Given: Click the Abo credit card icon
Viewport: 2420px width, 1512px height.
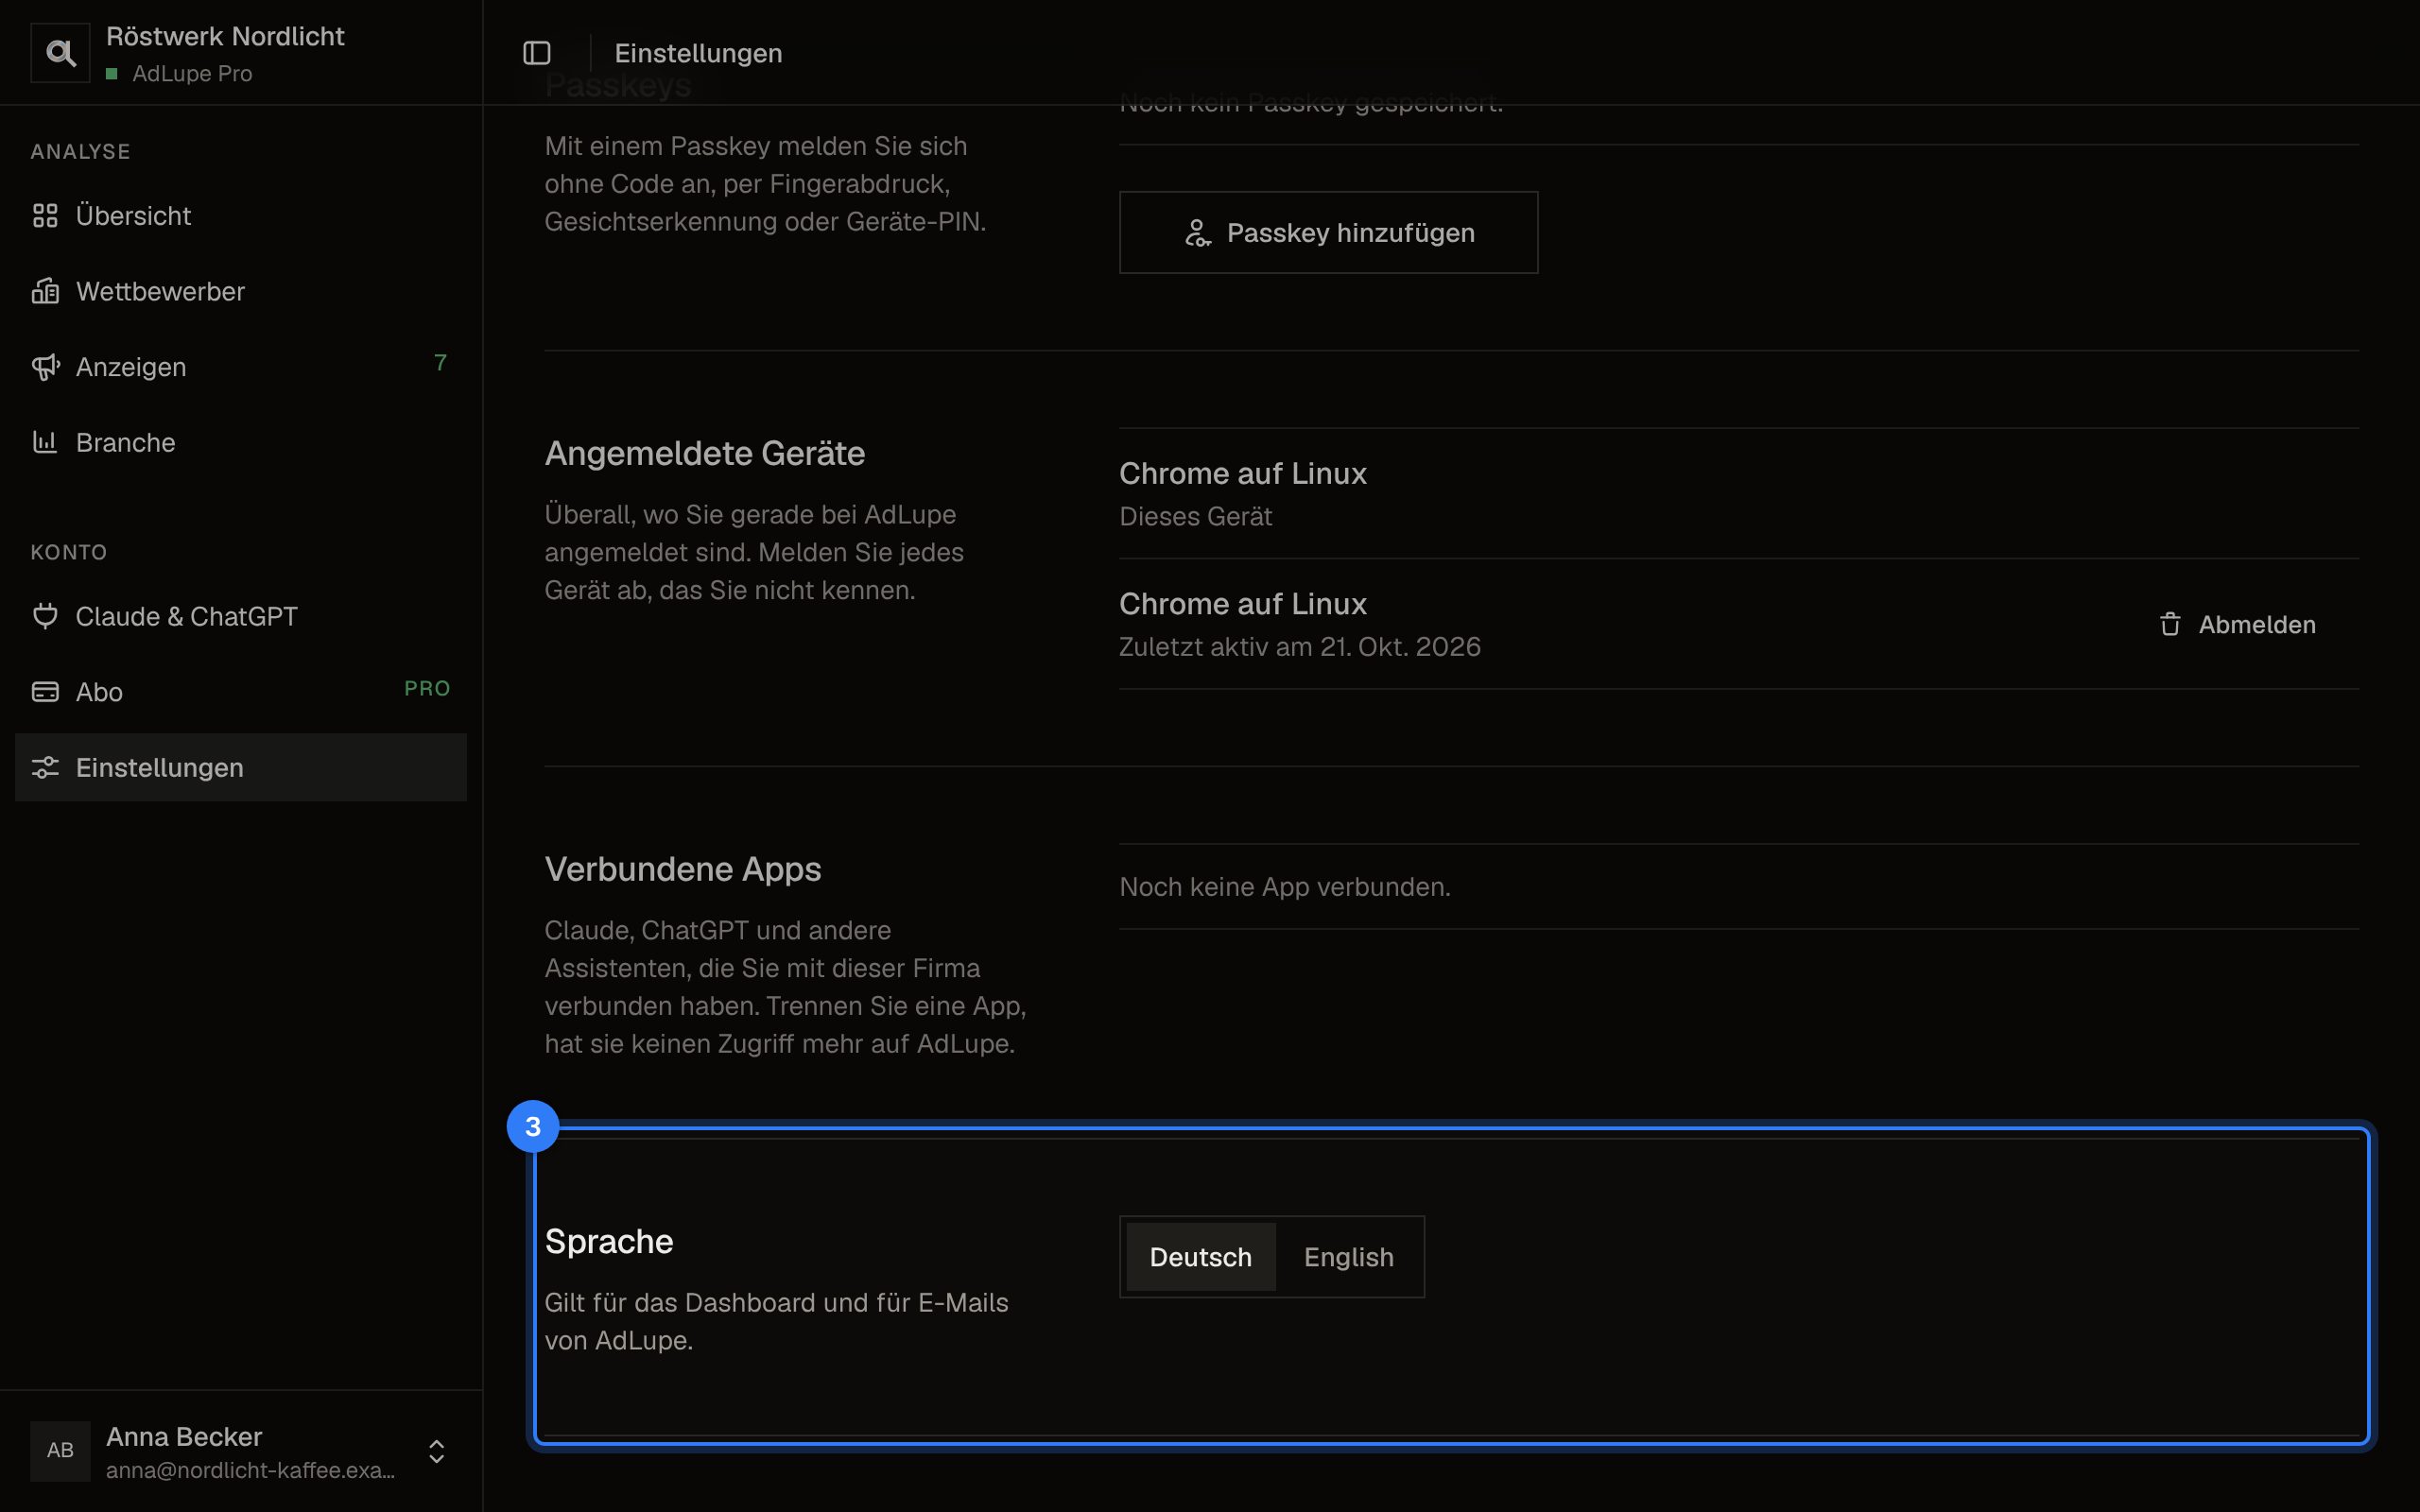Looking at the screenshot, I should point(45,692).
